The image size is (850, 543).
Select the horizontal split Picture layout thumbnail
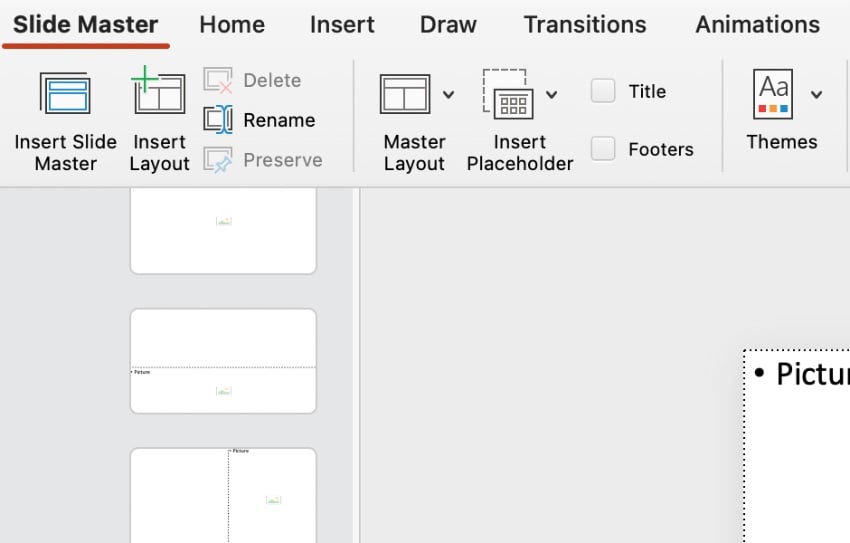(223, 361)
